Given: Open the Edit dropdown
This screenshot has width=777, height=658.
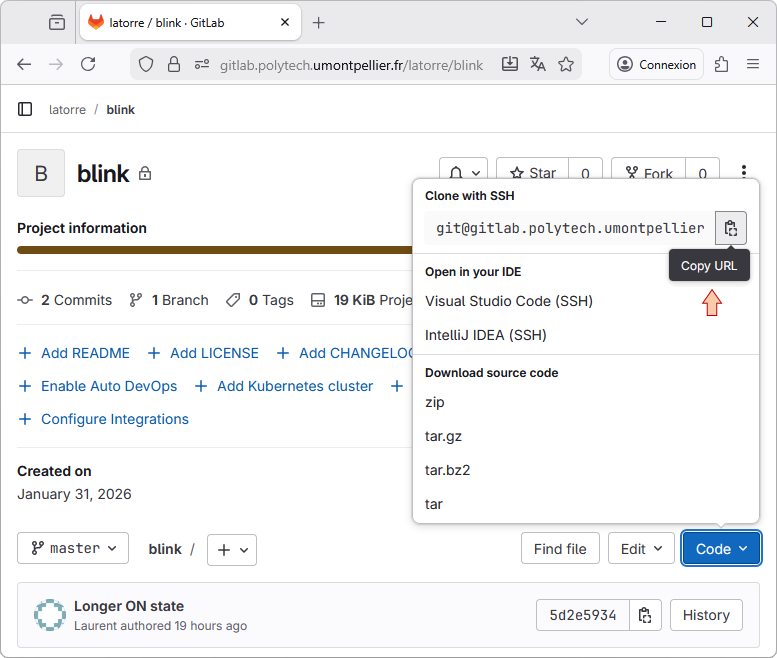Looking at the screenshot, I should click(641, 548).
